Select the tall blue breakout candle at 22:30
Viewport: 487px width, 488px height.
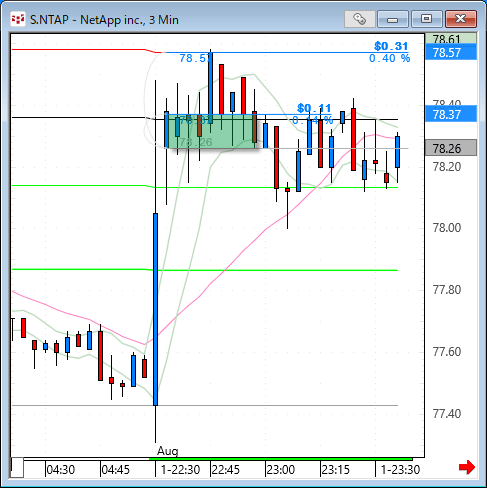[x=155, y=309]
